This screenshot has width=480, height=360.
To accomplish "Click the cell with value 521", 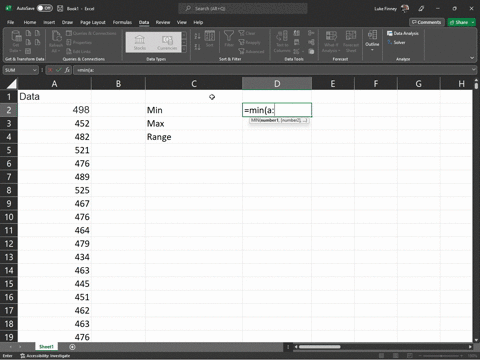I will point(55,150).
